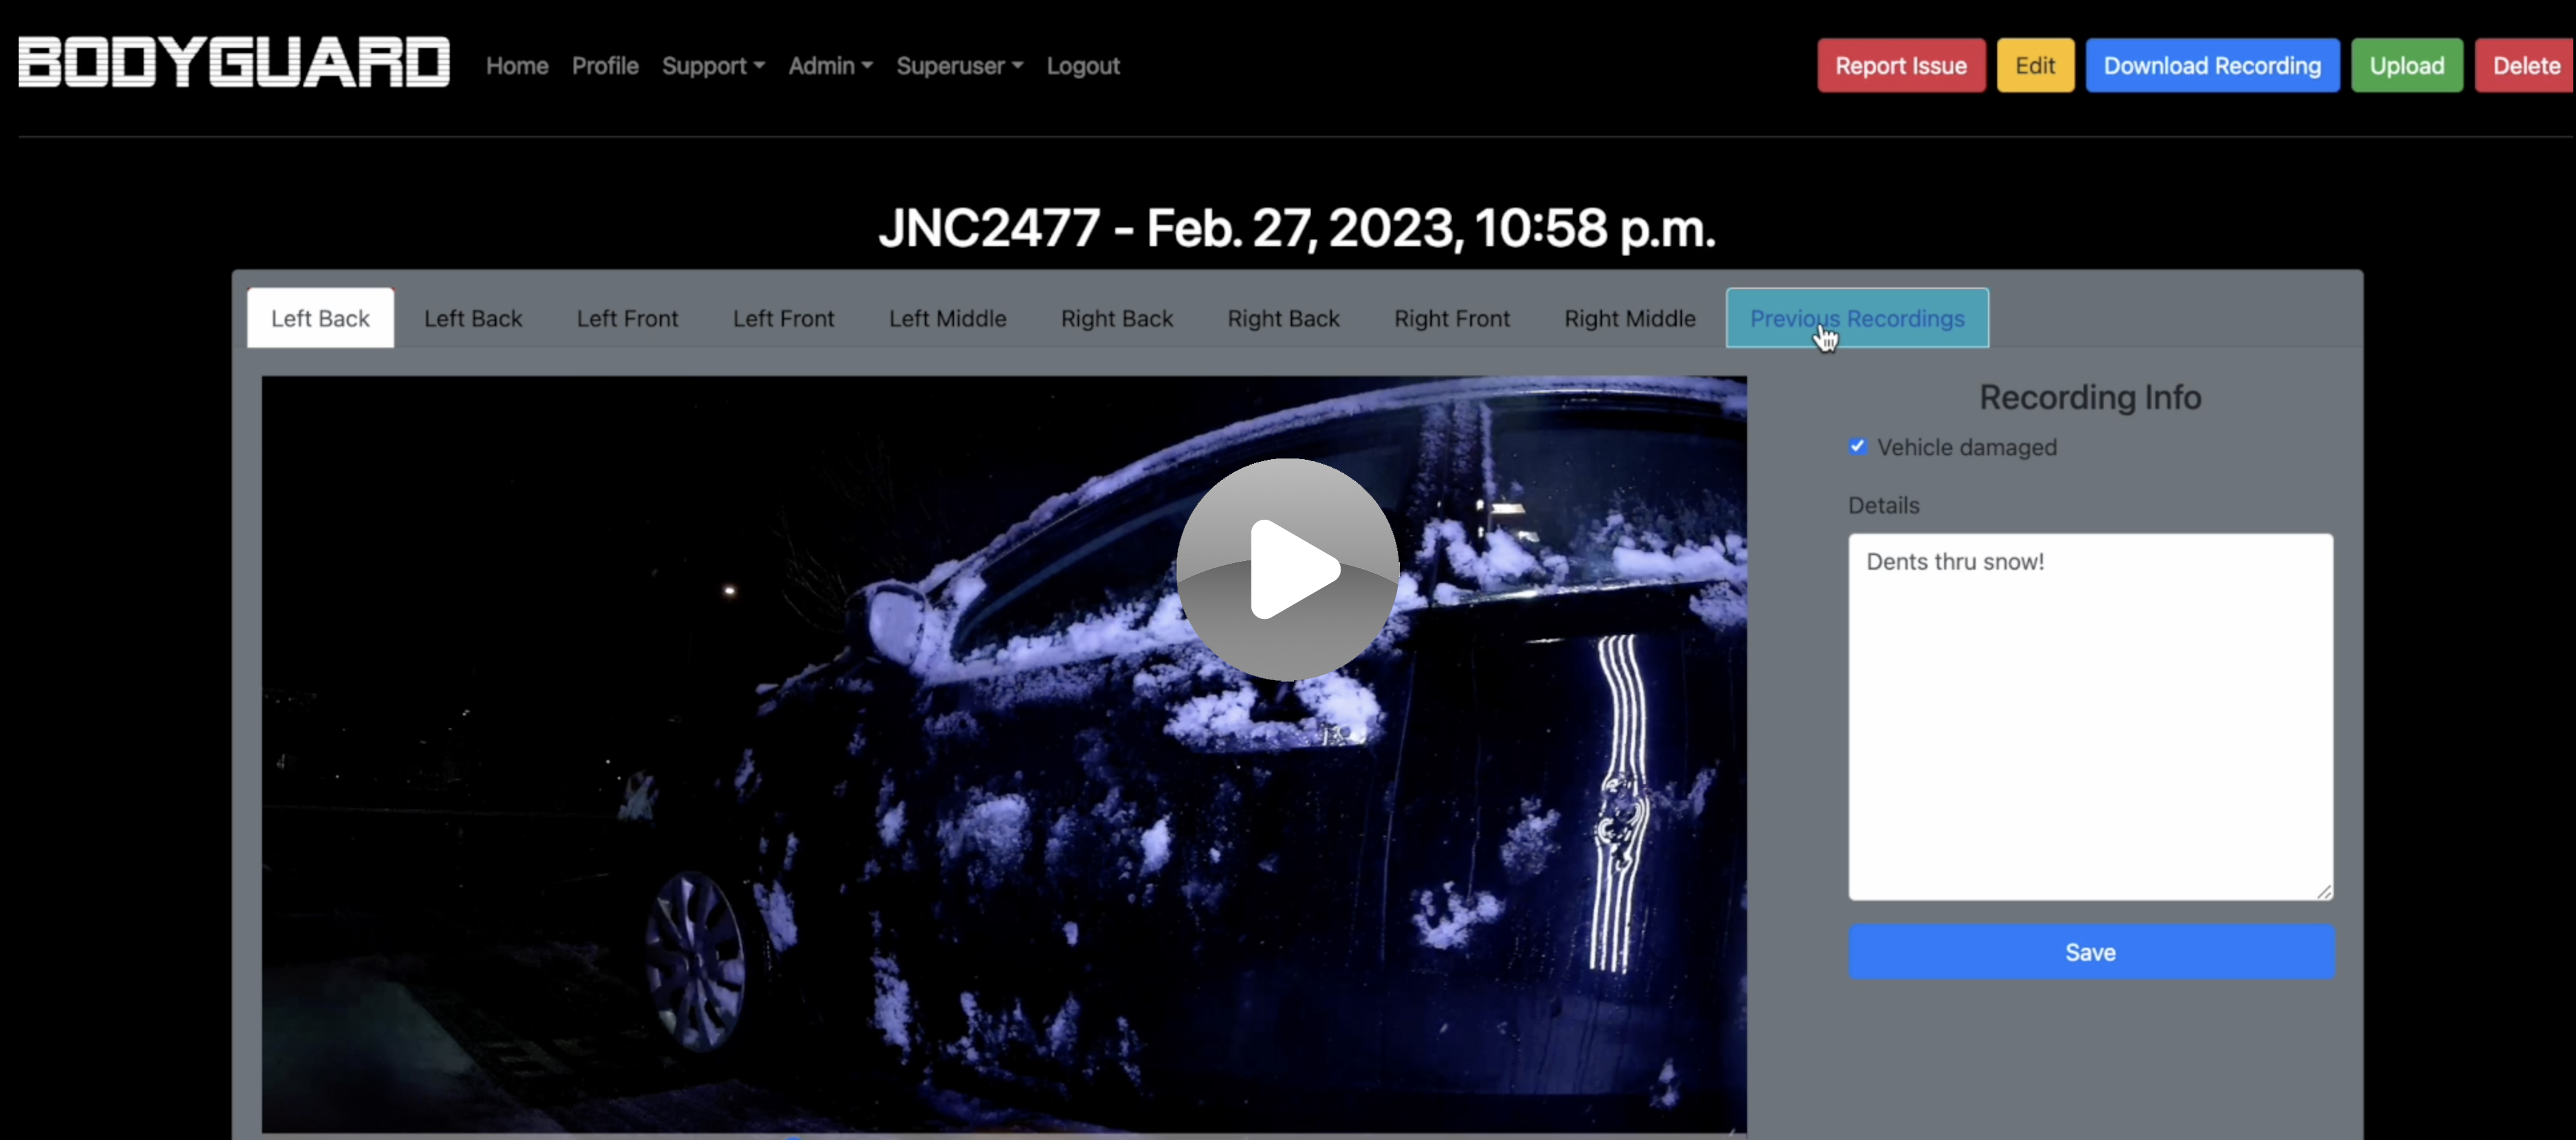Open the Superuser dropdown menu
This screenshot has height=1140, width=2576.
[959, 66]
